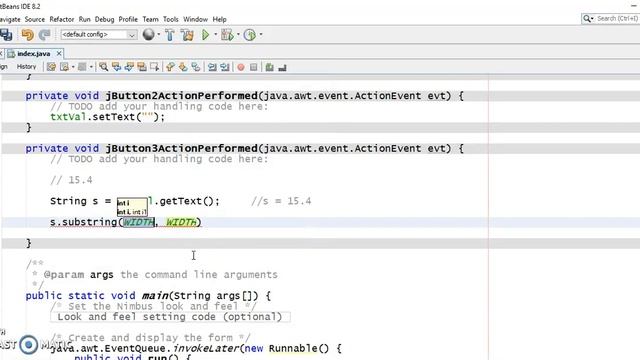Click the Toggle Bookmark icon
Image resolution: width=640 pixels, height=360 pixels.
[x=196, y=67]
